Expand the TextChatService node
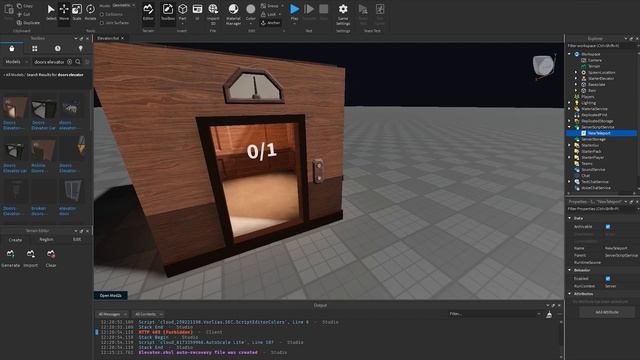Screen dimensions: 640x360 [x=569, y=182]
